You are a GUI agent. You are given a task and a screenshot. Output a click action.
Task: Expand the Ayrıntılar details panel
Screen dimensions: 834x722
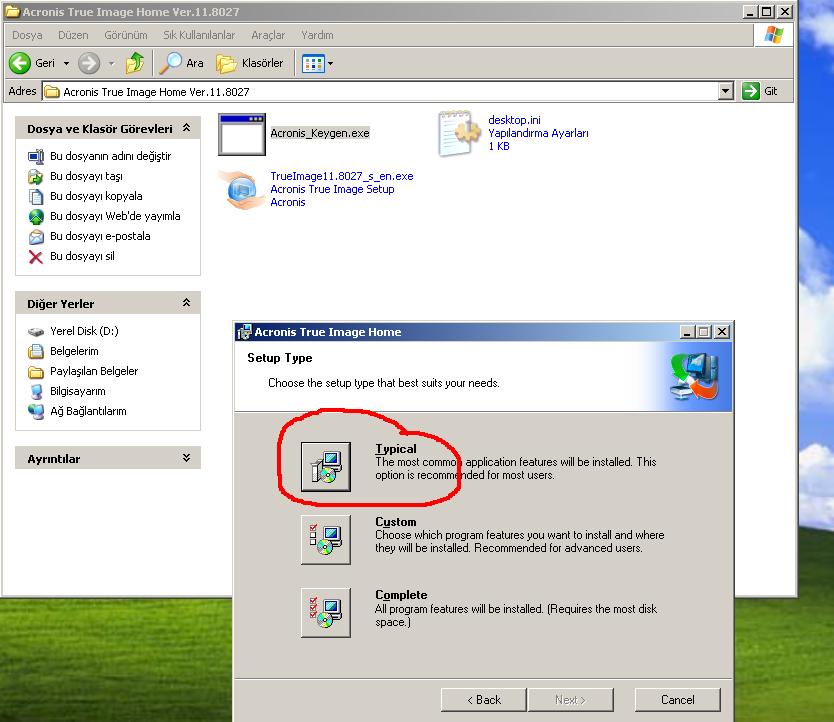(186, 458)
